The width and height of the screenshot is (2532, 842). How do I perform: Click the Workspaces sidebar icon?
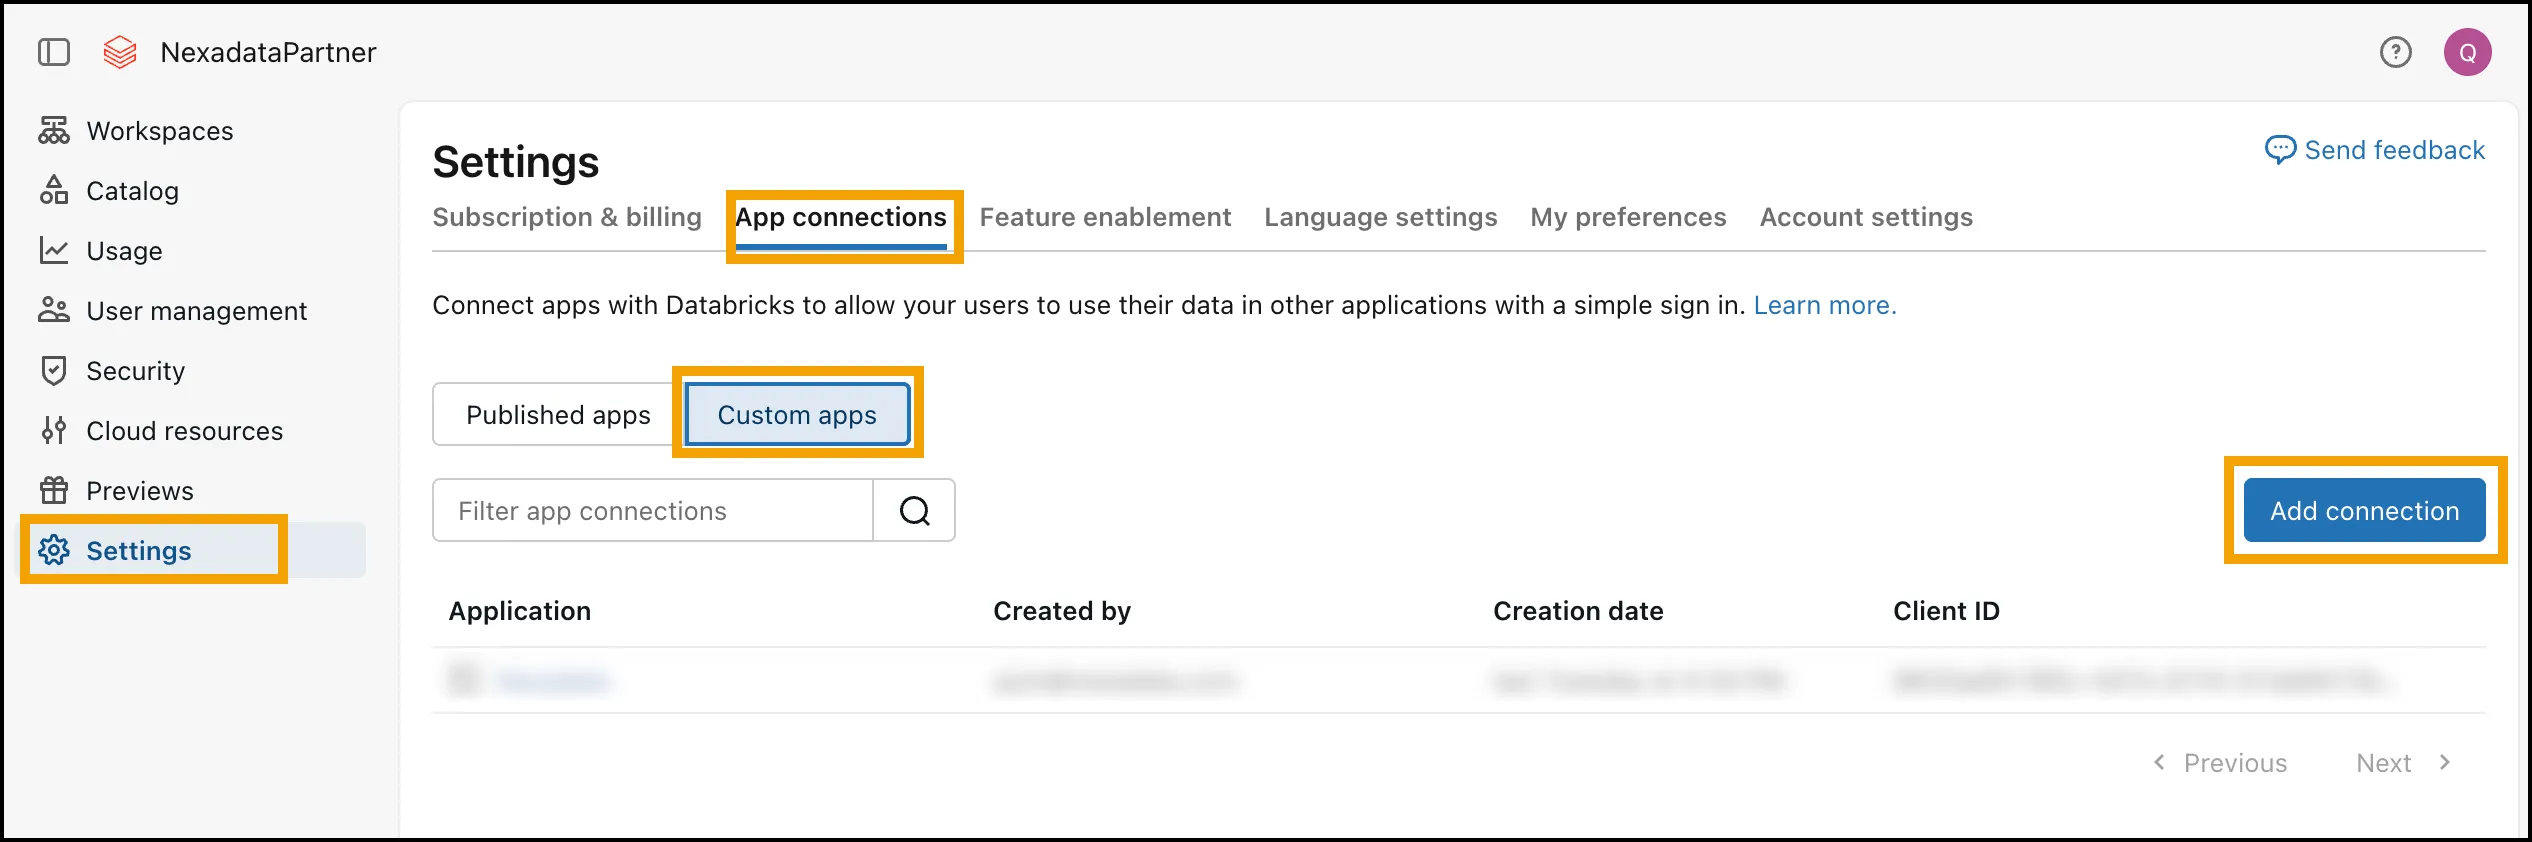tap(54, 130)
